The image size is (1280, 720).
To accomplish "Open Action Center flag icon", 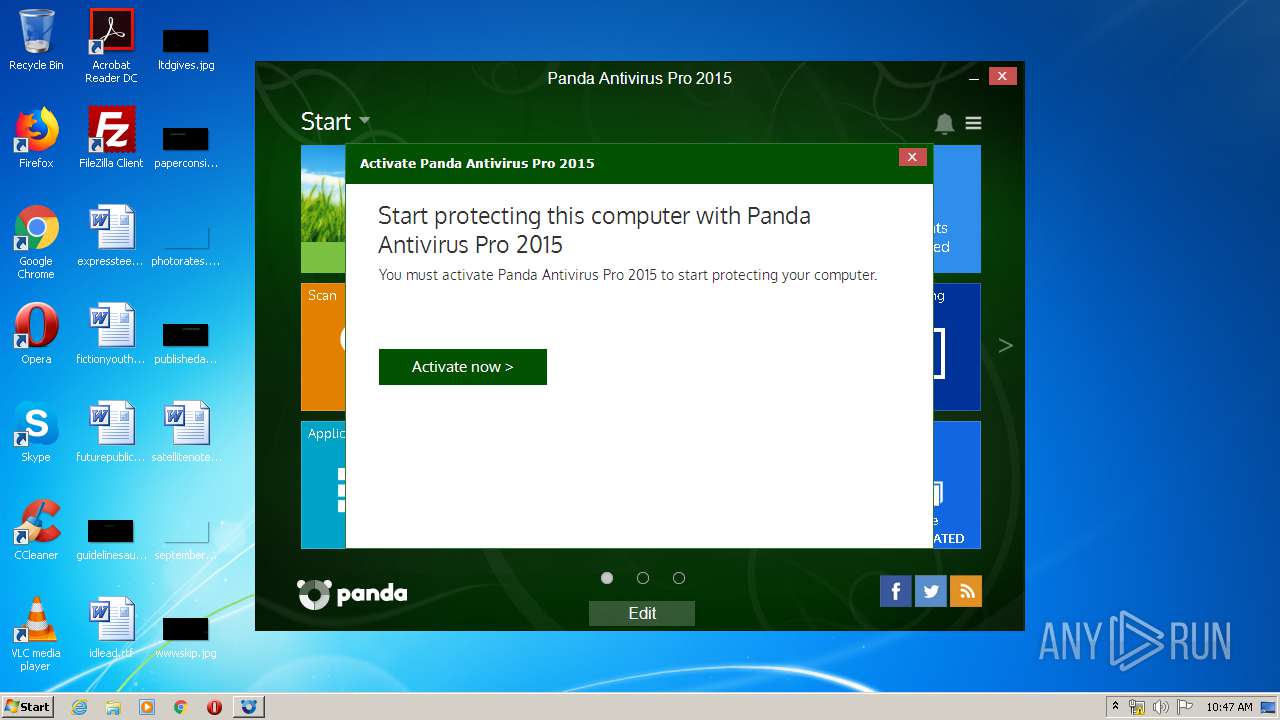I will (x=1184, y=707).
